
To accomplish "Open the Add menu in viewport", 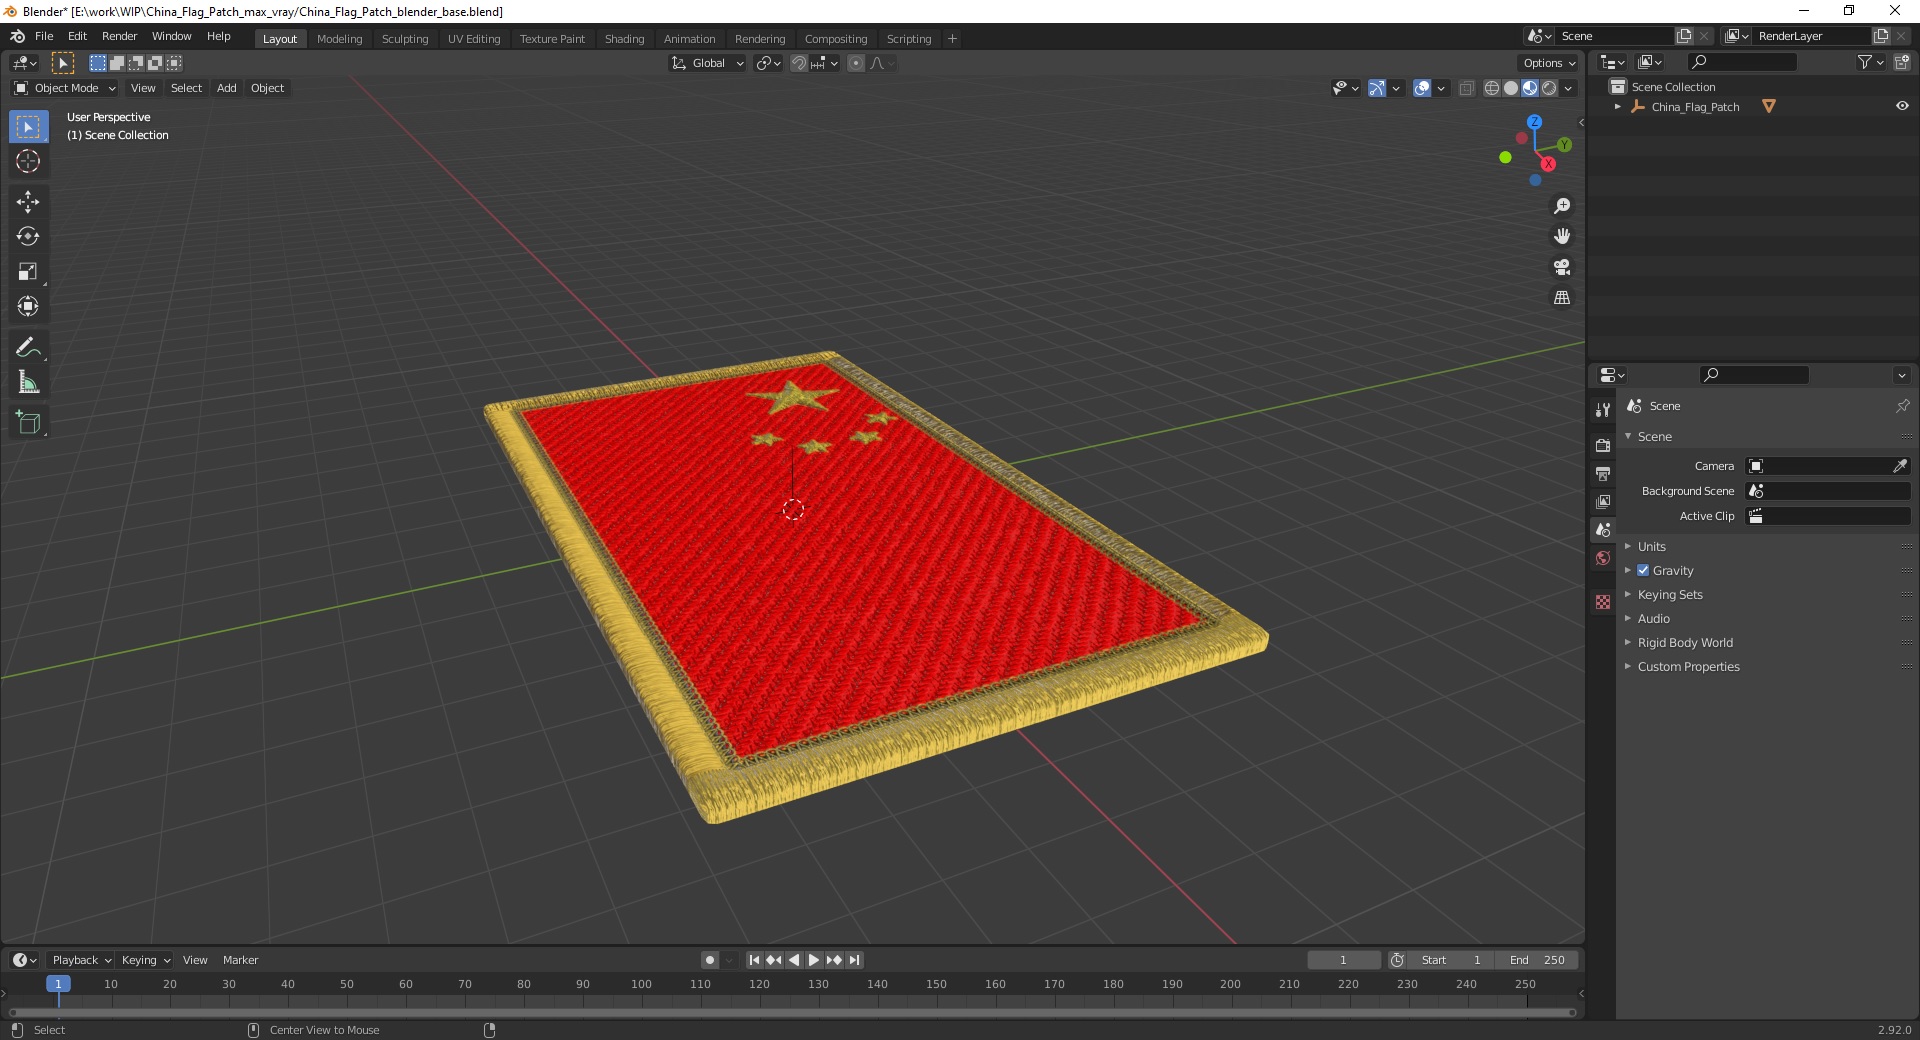I will point(227,88).
